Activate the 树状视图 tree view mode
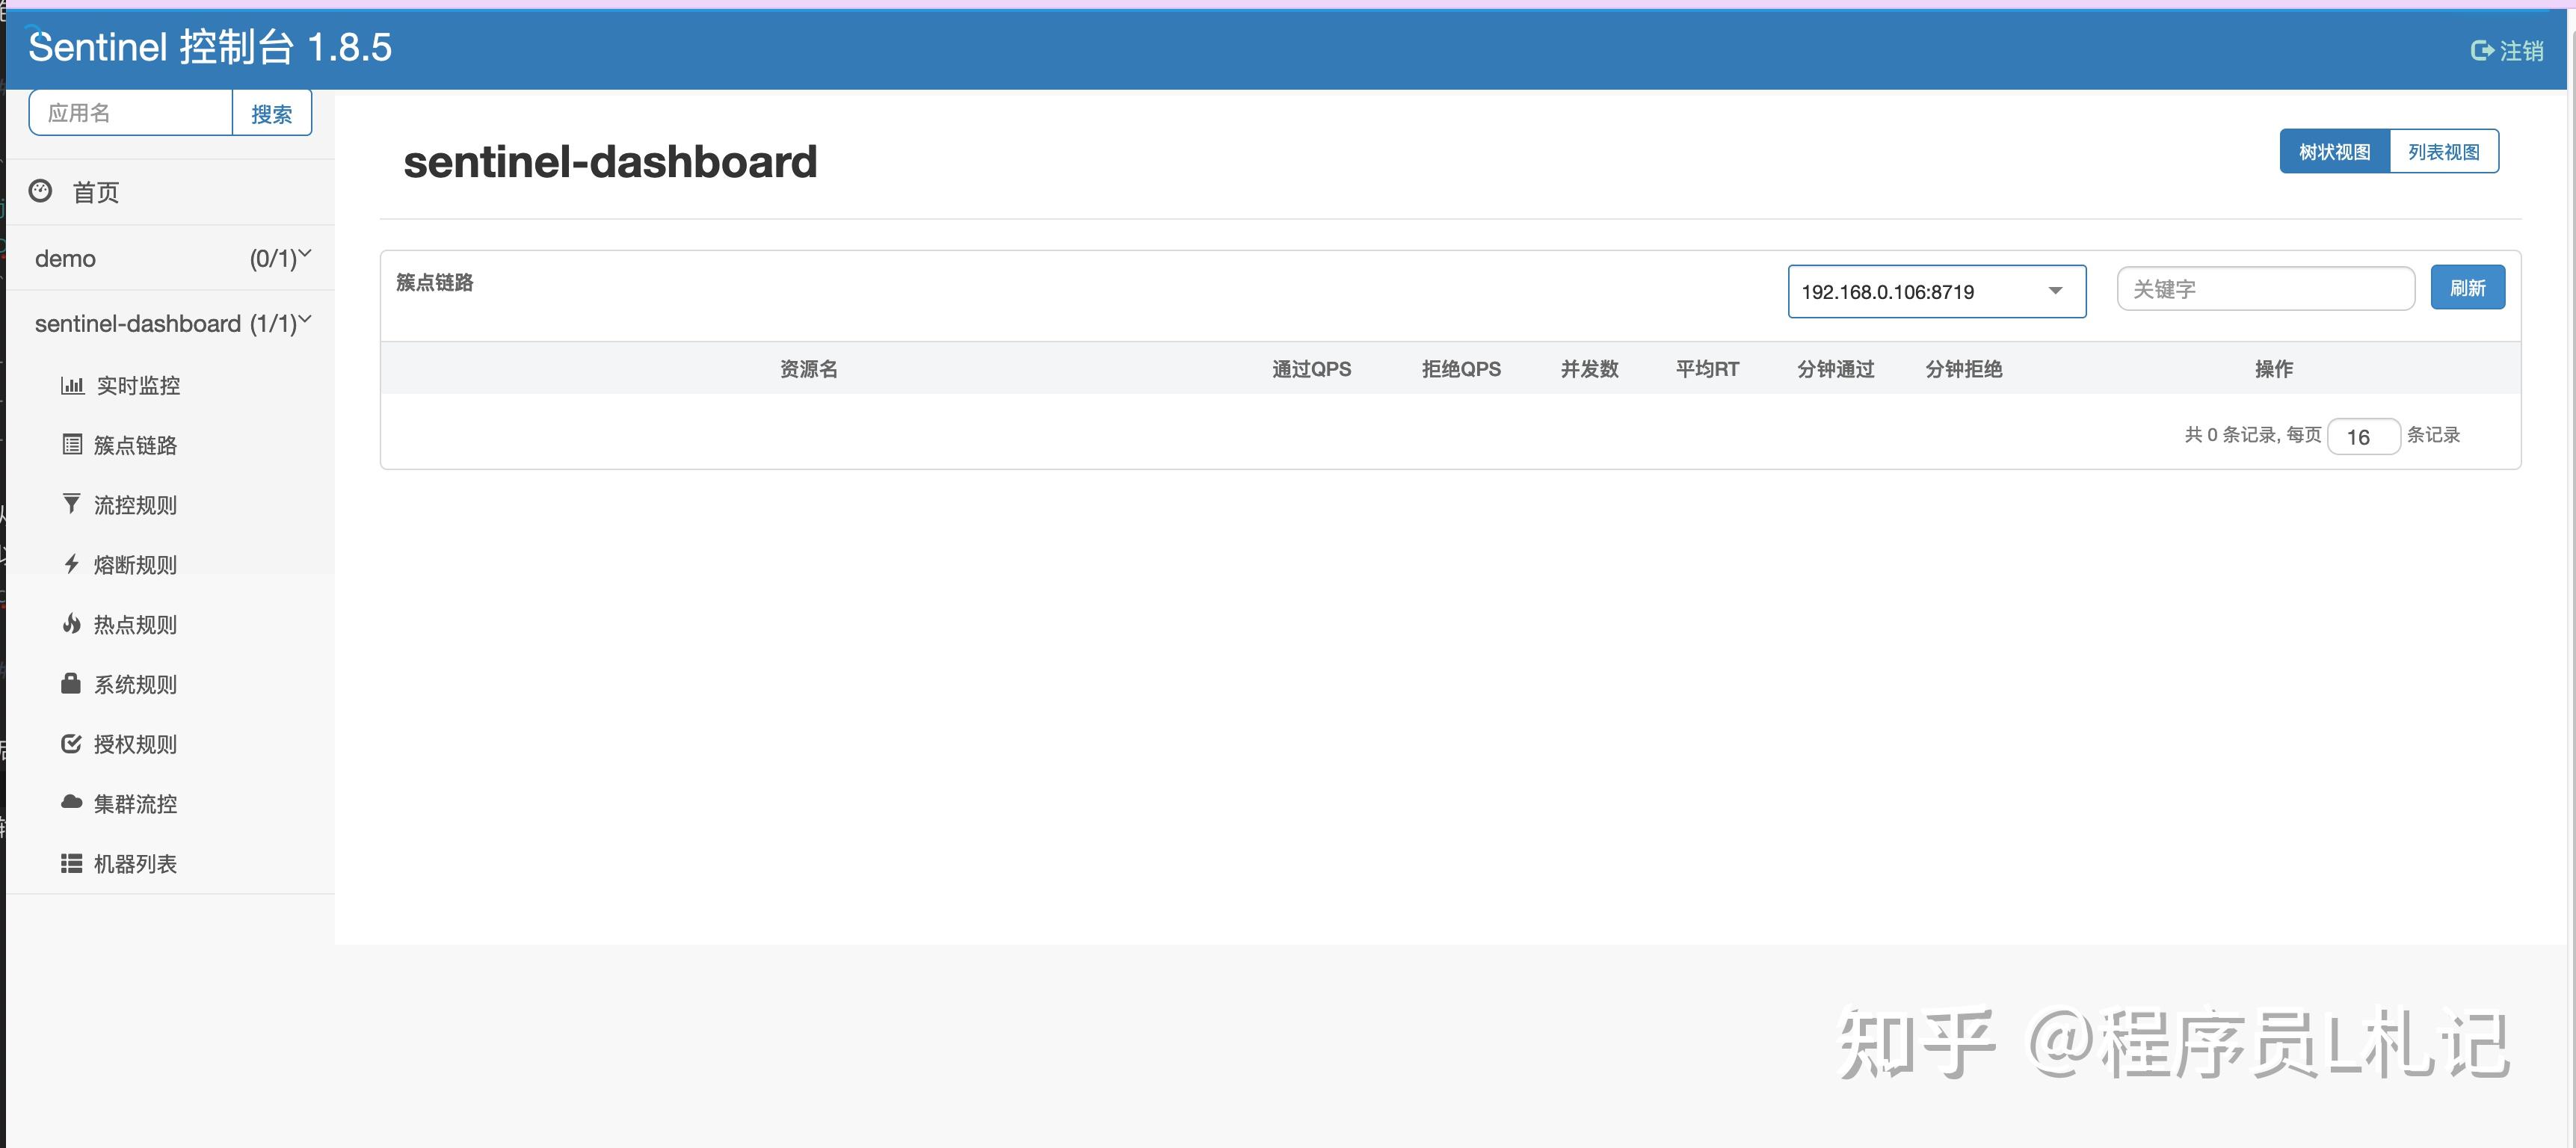 2333,150
